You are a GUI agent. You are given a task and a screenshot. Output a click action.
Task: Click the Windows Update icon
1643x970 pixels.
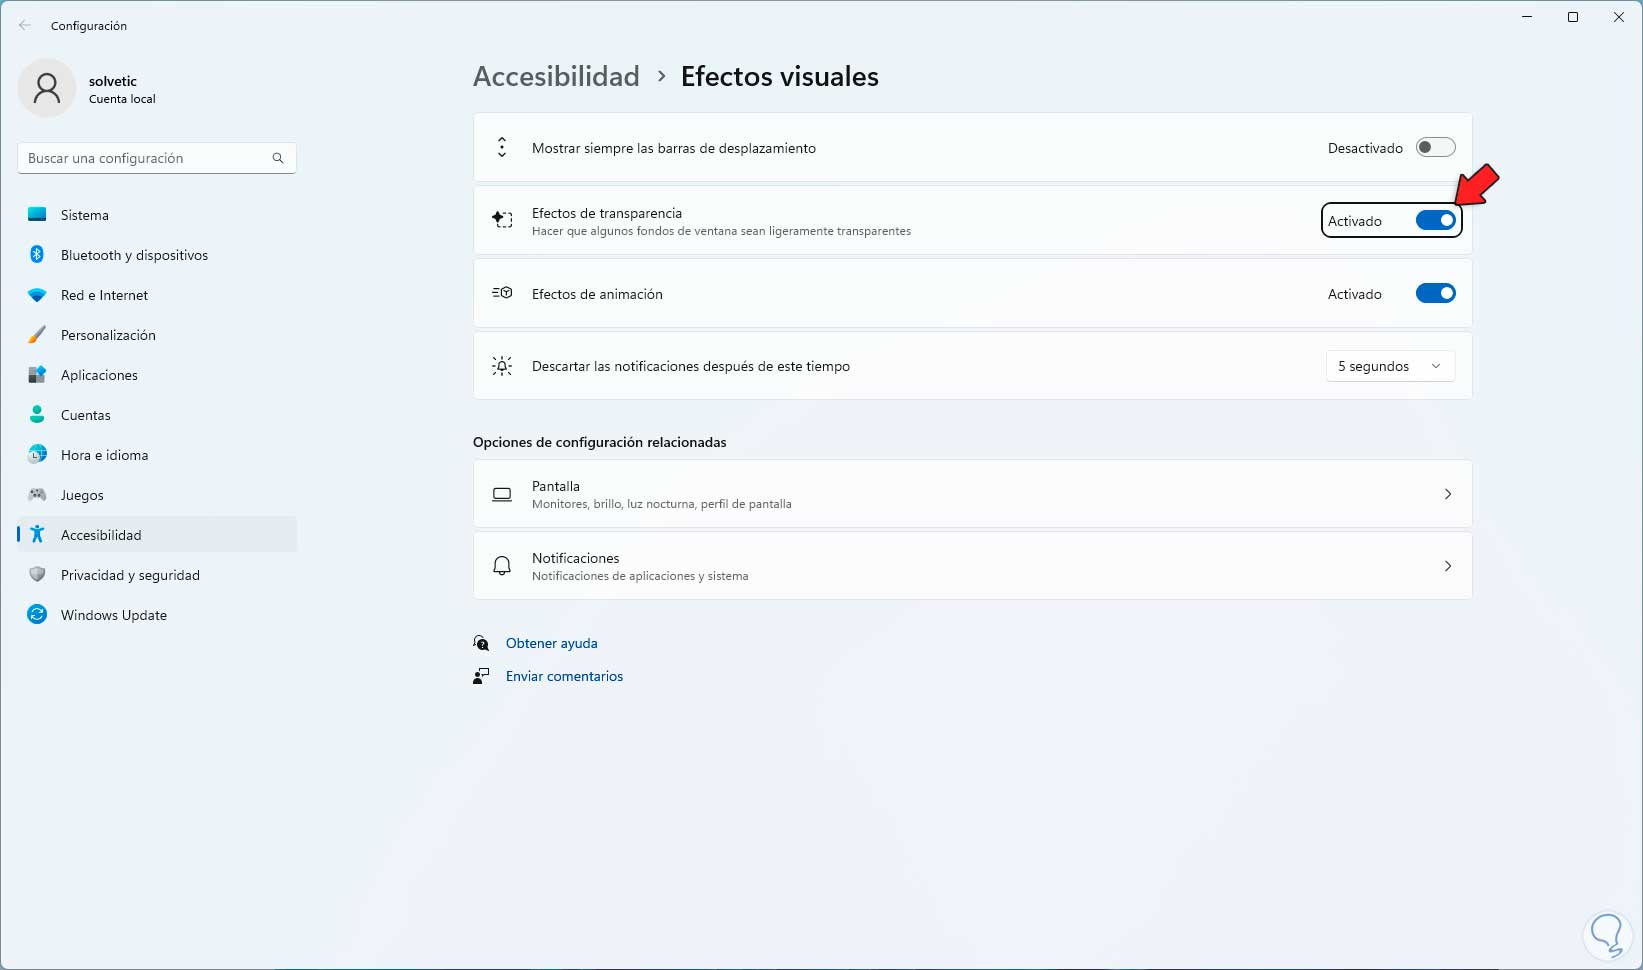(x=37, y=615)
